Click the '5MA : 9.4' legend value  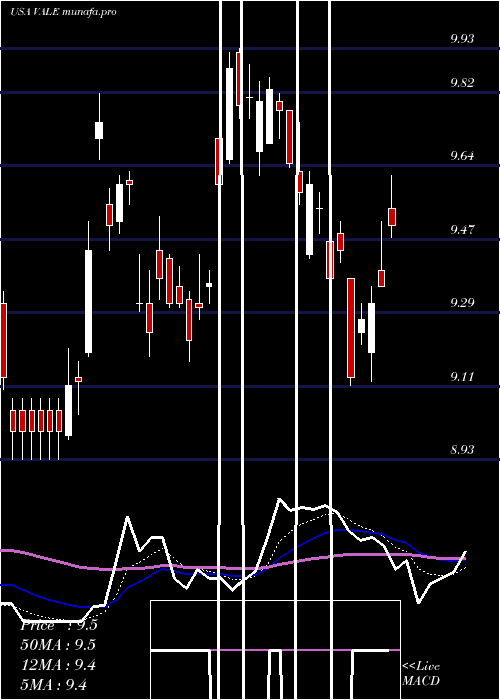coord(54,684)
